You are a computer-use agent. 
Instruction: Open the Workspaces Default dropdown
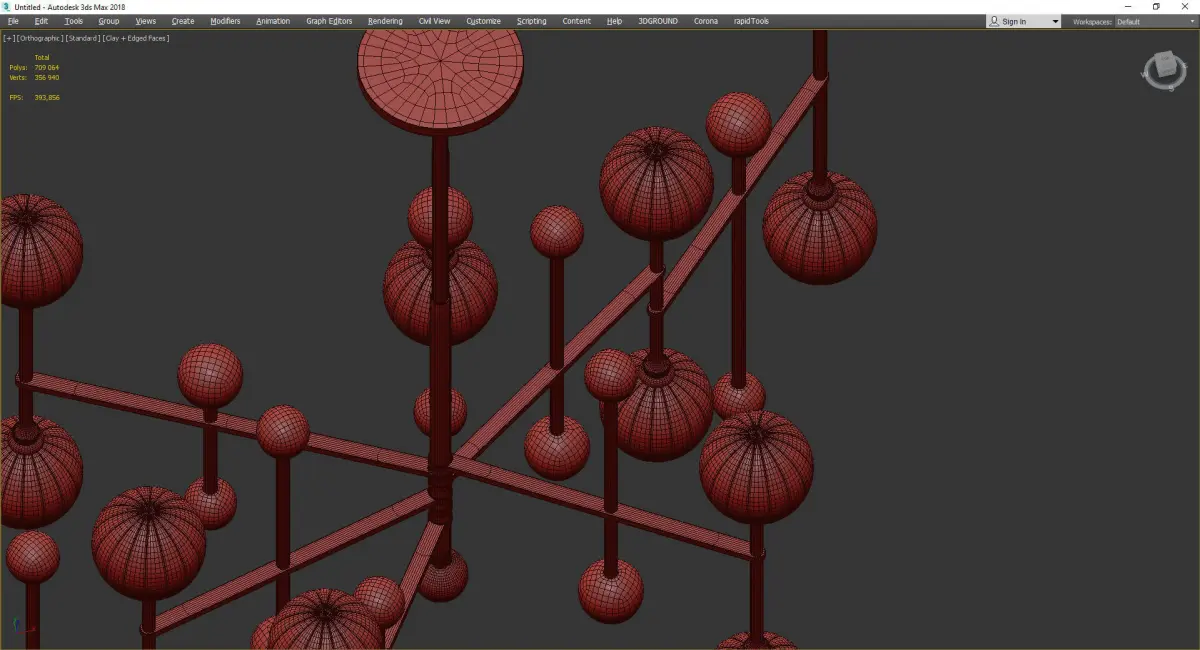point(1155,21)
